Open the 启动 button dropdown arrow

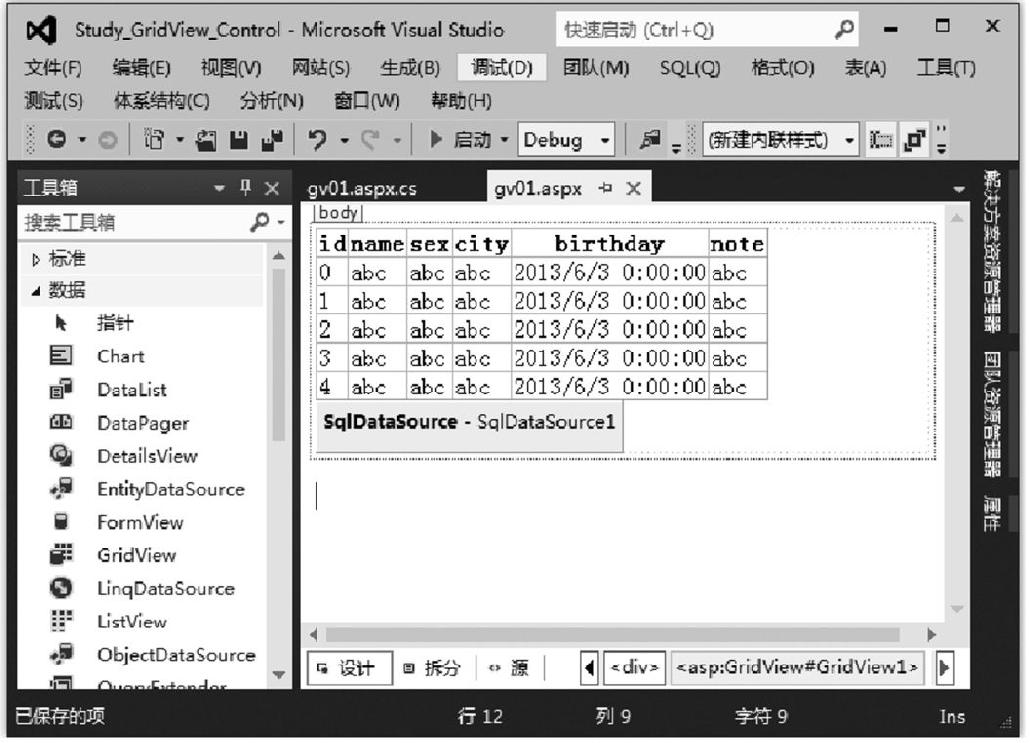click(x=504, y=140)
